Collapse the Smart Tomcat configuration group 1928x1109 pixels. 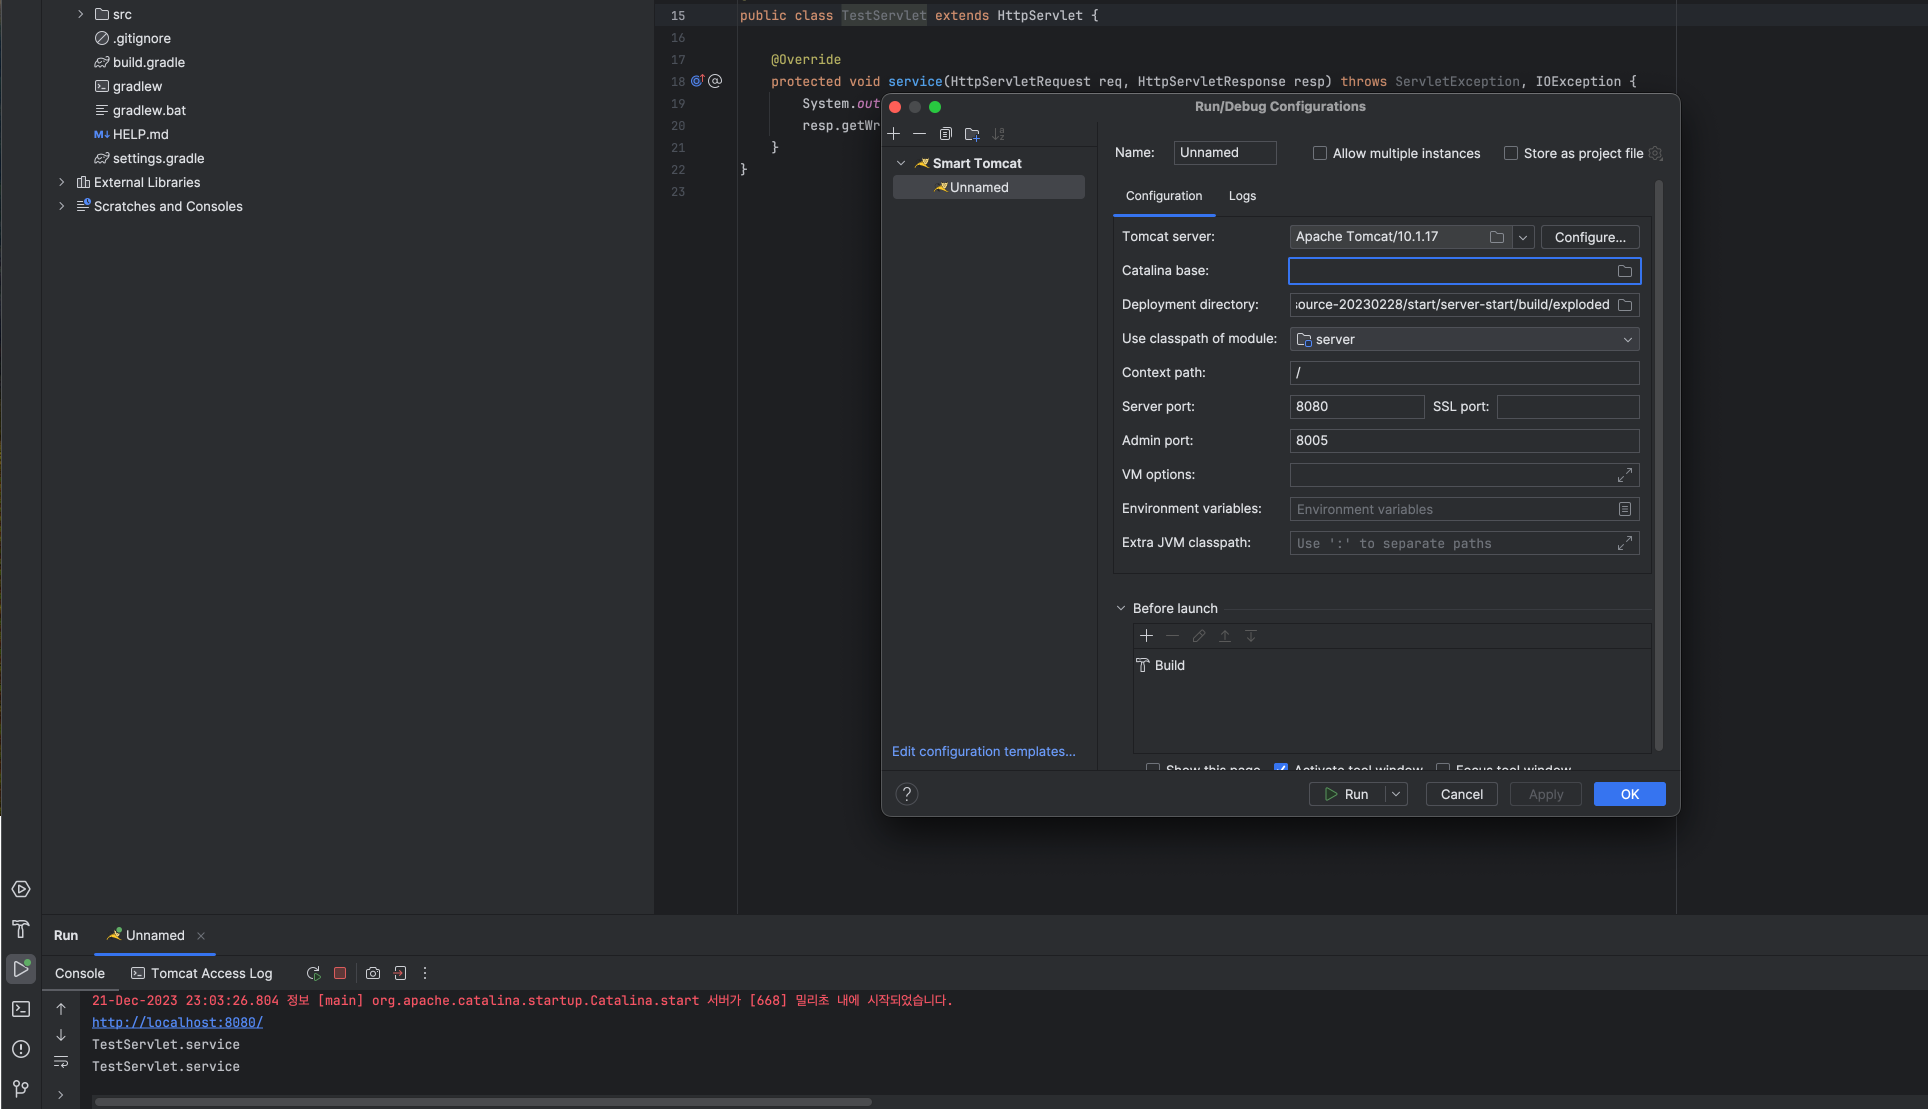click(x=901, y=163)
